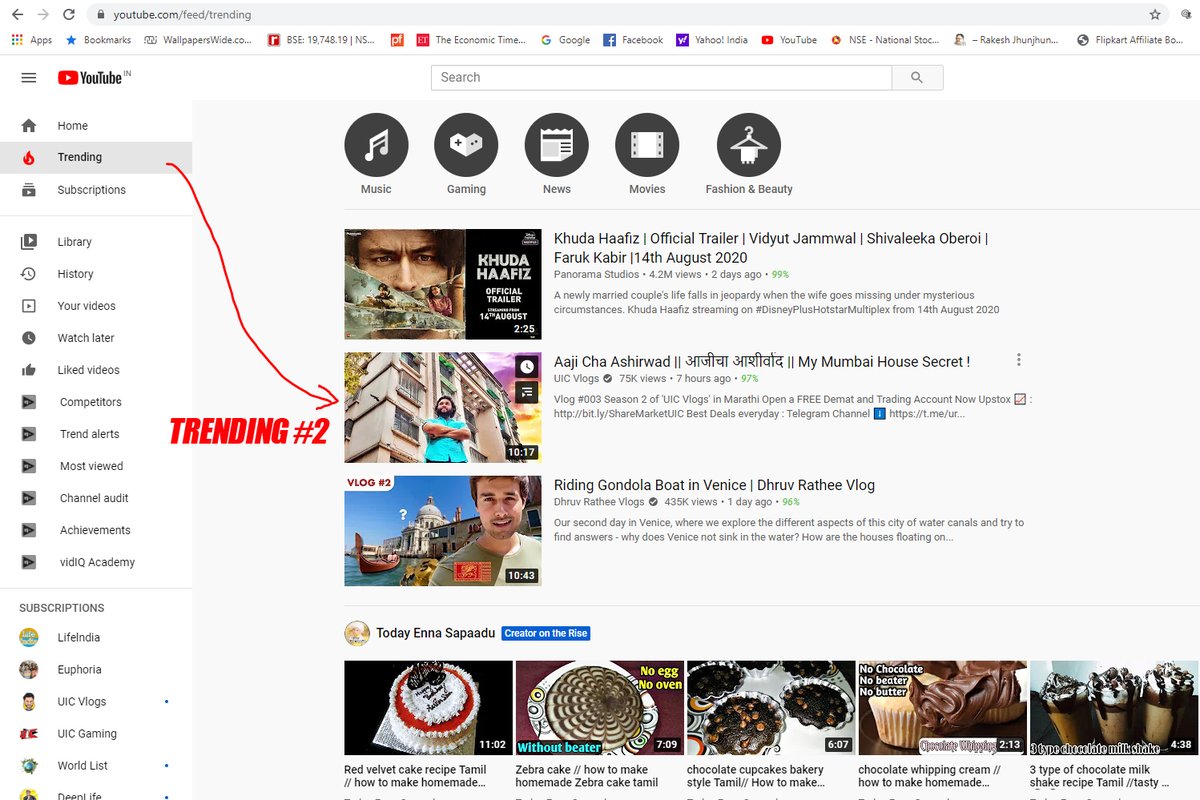The height and width of the screenshot is (800, 1200).
Task: Open the Channel audit tool
Action: tap(94, 497)
